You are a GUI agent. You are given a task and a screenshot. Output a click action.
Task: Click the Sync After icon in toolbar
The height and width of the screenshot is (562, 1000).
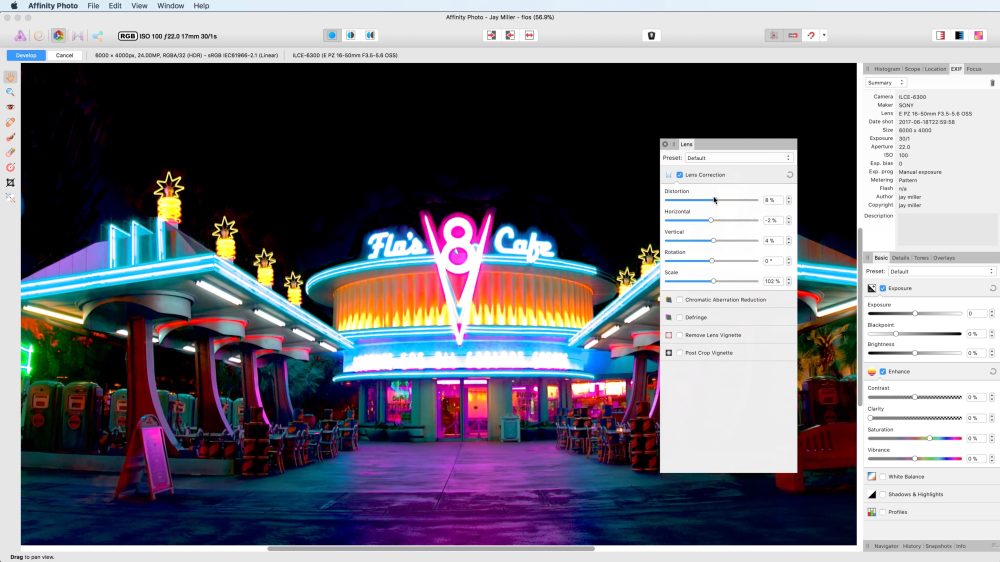(510, 36)
